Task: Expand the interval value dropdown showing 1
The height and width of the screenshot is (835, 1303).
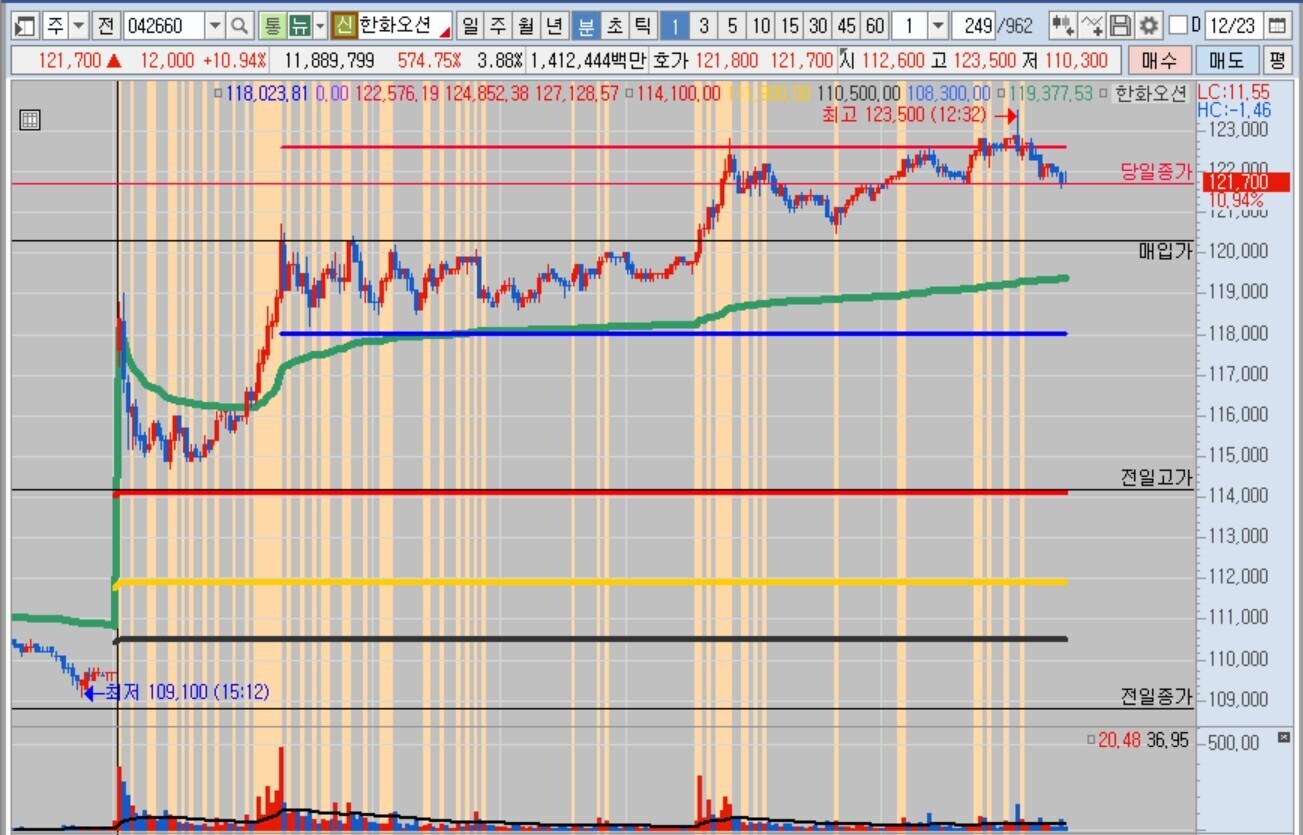Action: [x=937, y=25]
